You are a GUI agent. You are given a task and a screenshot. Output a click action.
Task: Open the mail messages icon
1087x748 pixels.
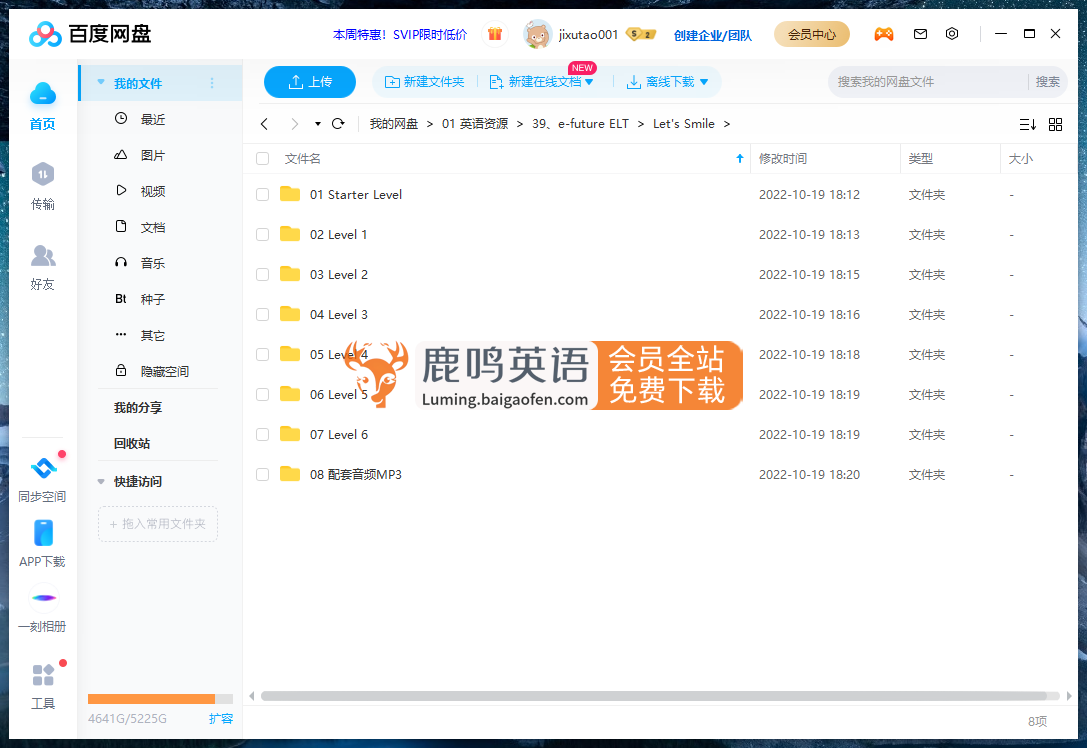(920, 34)
